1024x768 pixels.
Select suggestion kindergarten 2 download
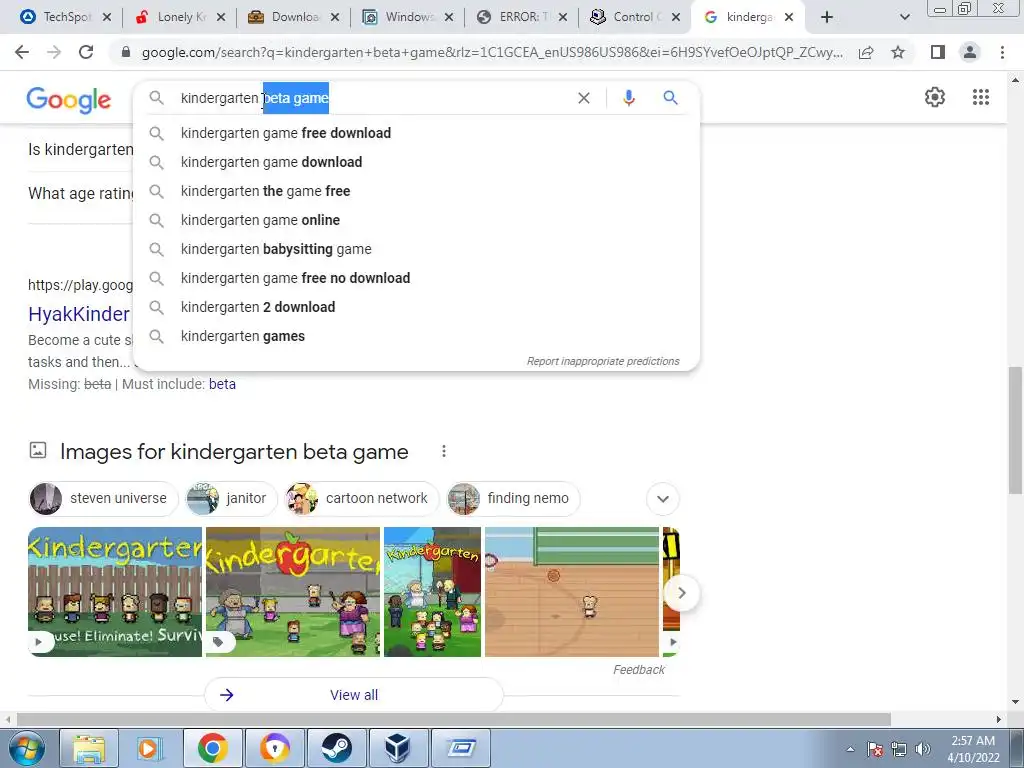coord(416,307)
